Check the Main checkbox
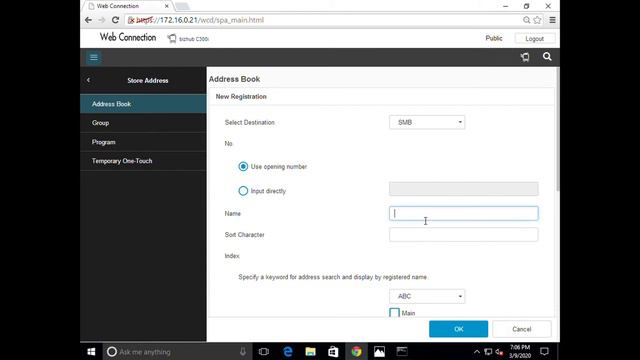Screen dimensions: 640x360 [394, 313]
